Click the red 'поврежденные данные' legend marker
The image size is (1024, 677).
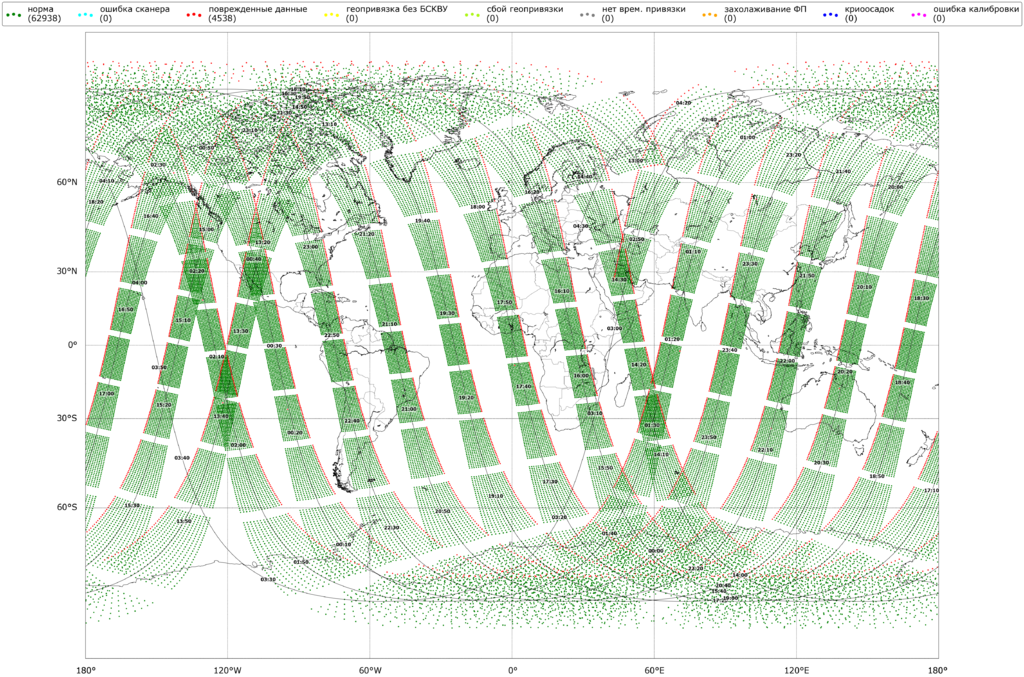point(193,14)
